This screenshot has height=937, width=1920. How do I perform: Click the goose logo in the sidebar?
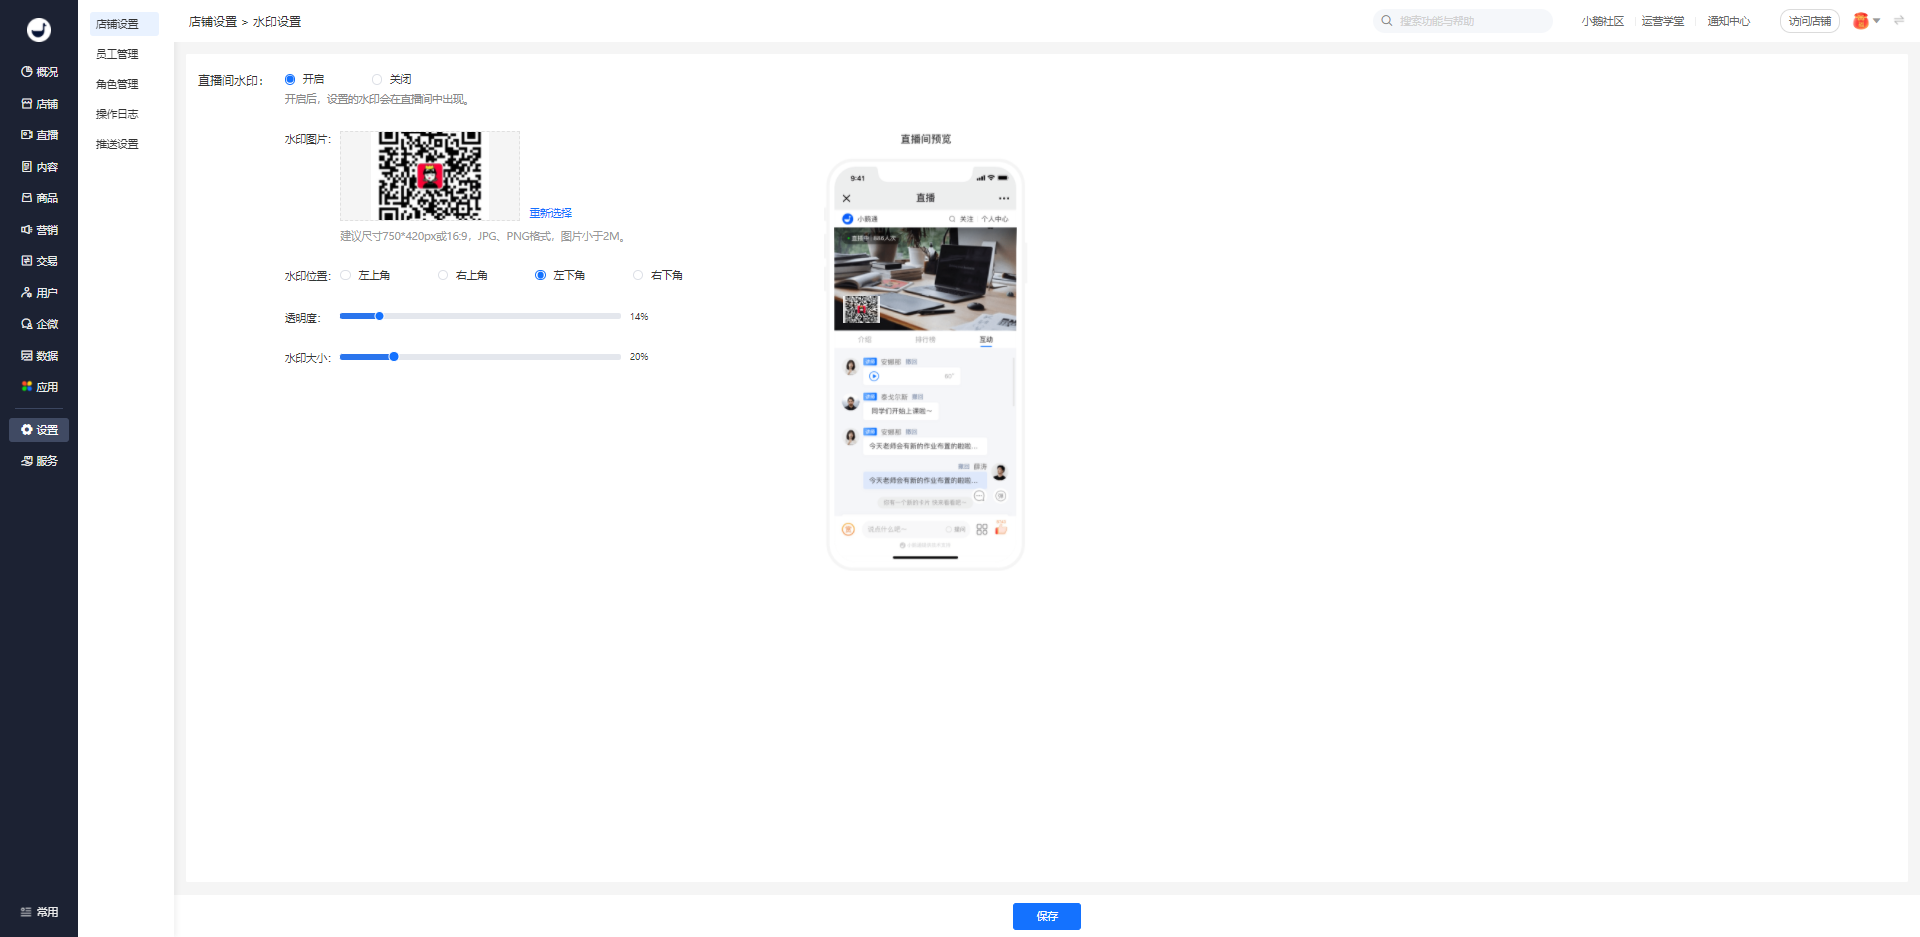pyautogui.click(x=38, y=30)
